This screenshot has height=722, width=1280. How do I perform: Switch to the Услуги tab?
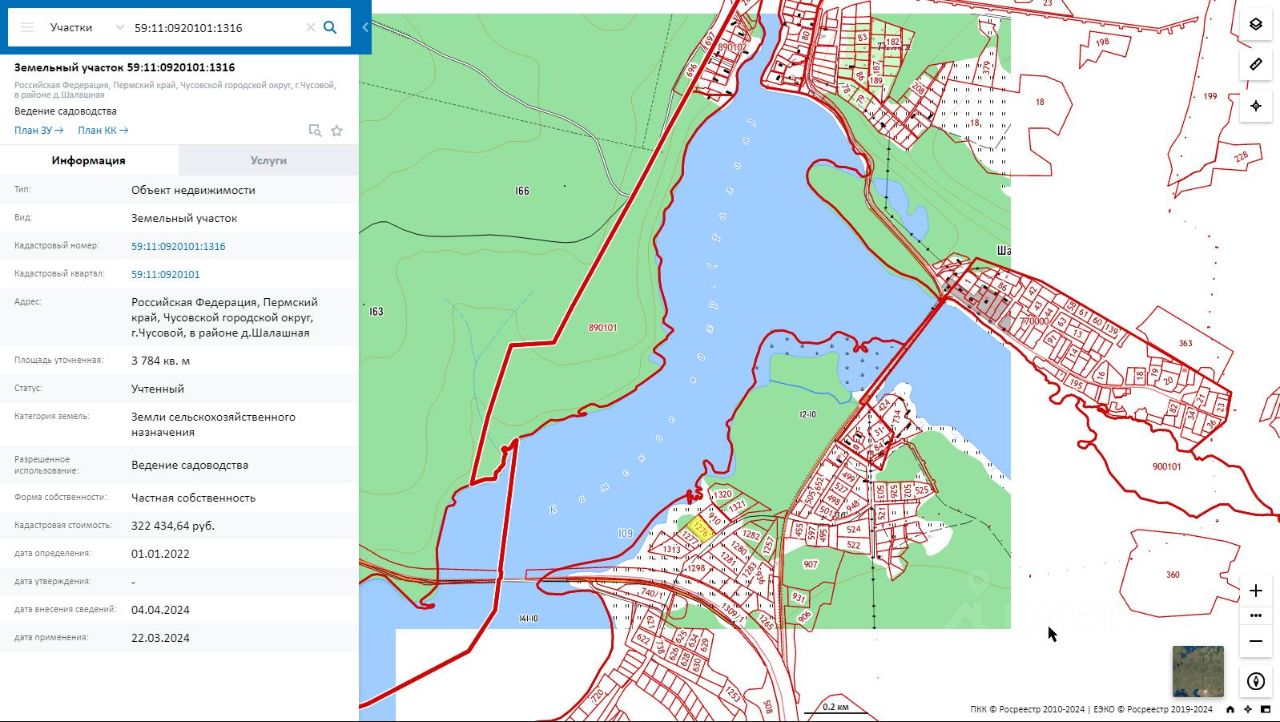[269, 160]
